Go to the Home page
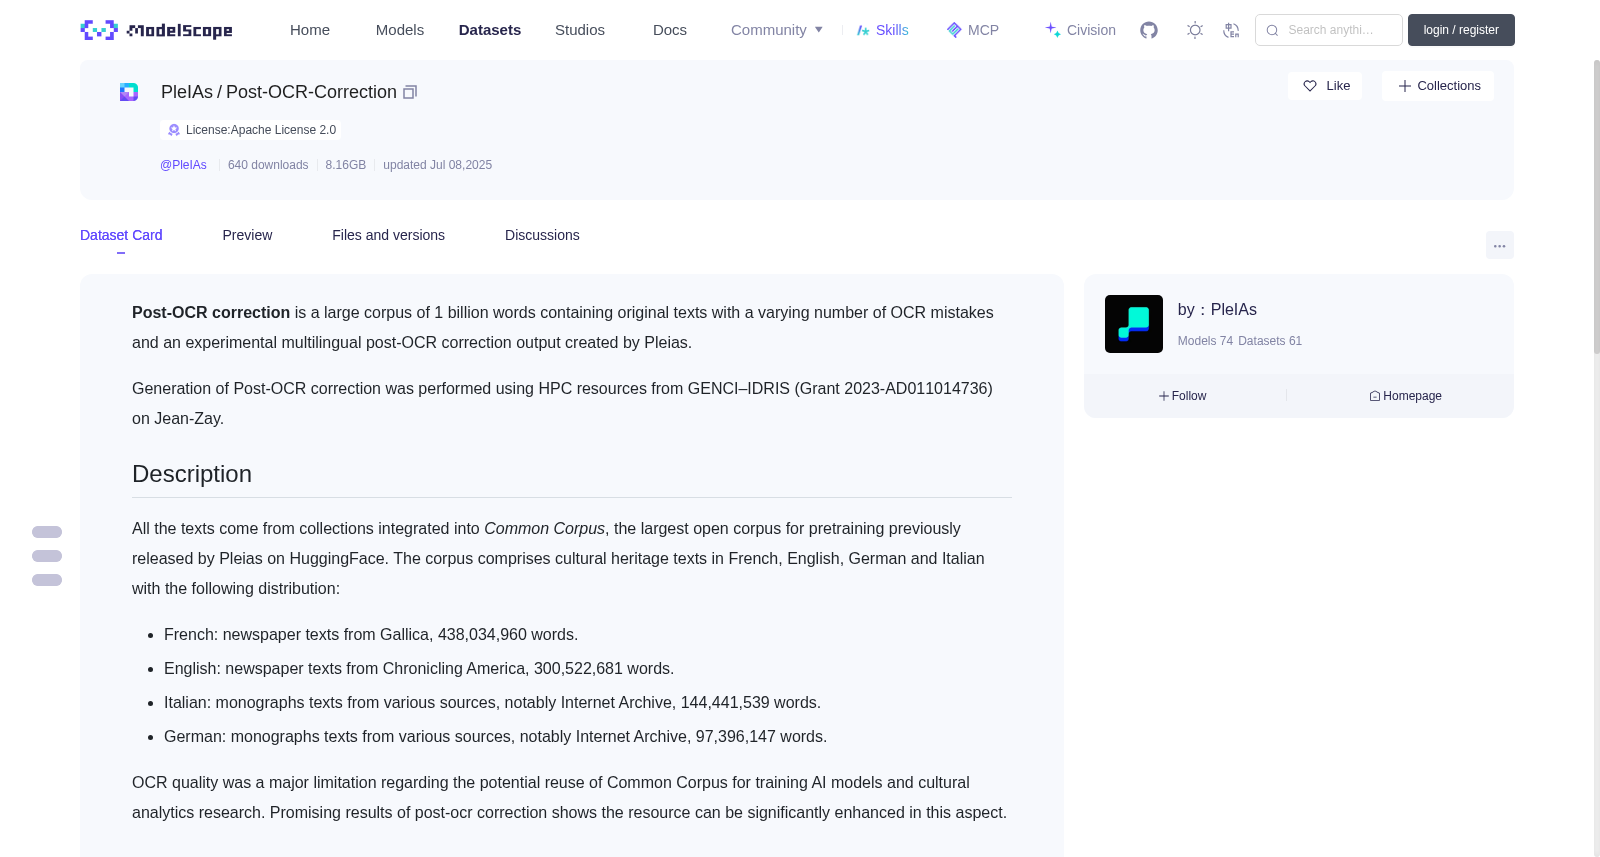 [310, 30]
